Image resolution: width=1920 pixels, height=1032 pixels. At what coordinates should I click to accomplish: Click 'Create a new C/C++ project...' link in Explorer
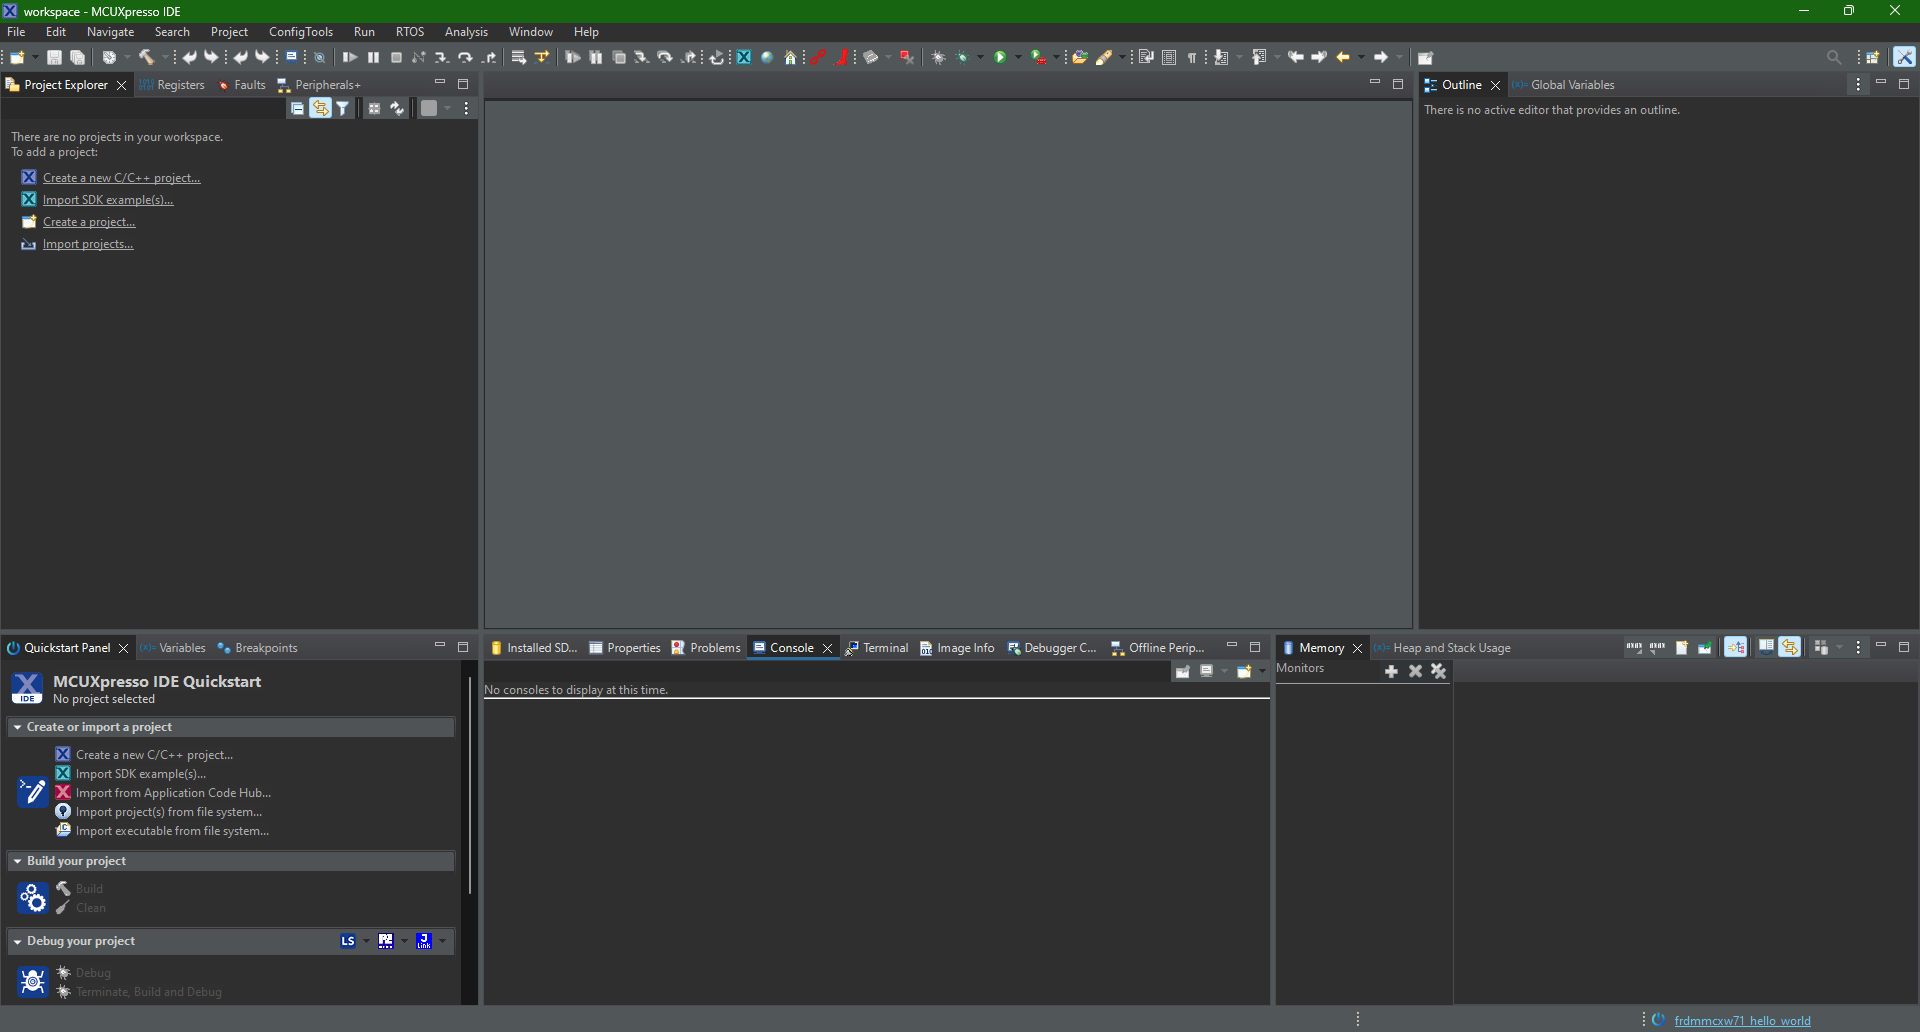click(x=122, y=178)
